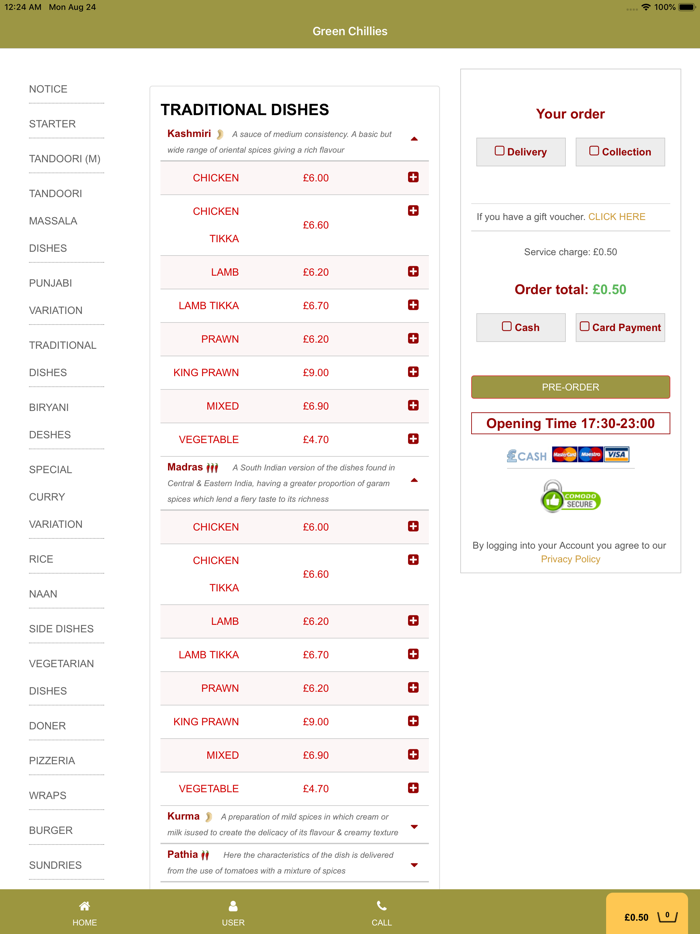Image resolution: width=700 pixels, height=934 pixels.
Task: Expand the Kurma section arrow
Action: click(x=414, y=827)
